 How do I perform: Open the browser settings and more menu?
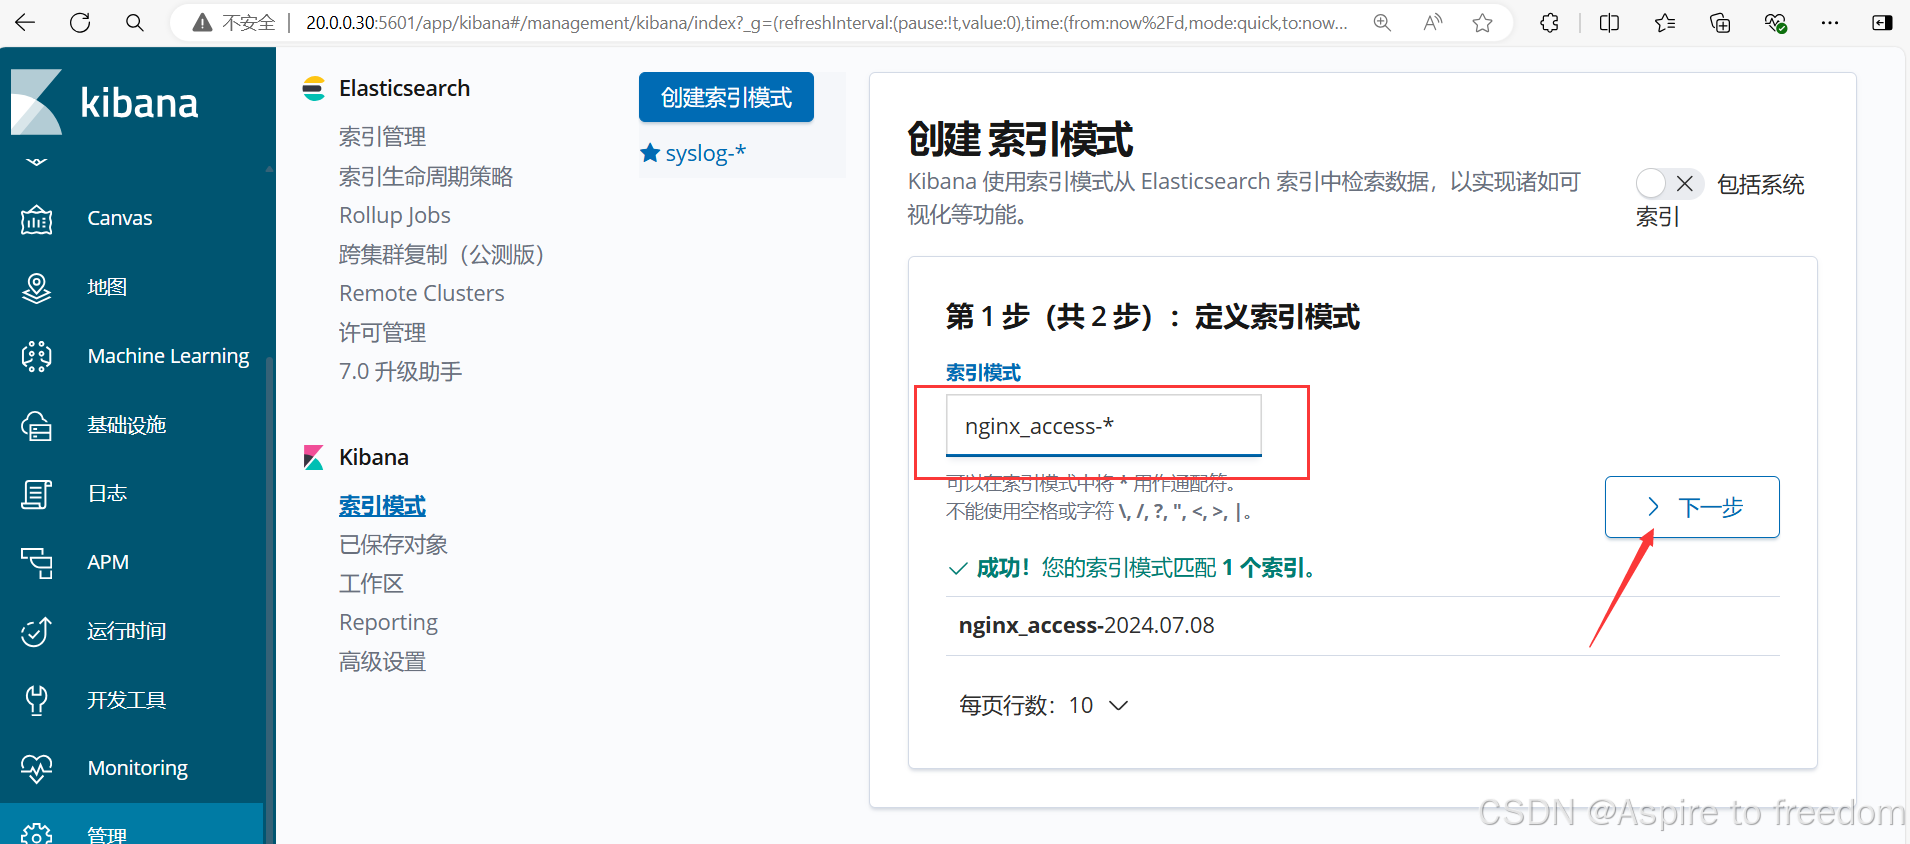click(x=1830, y=22)
